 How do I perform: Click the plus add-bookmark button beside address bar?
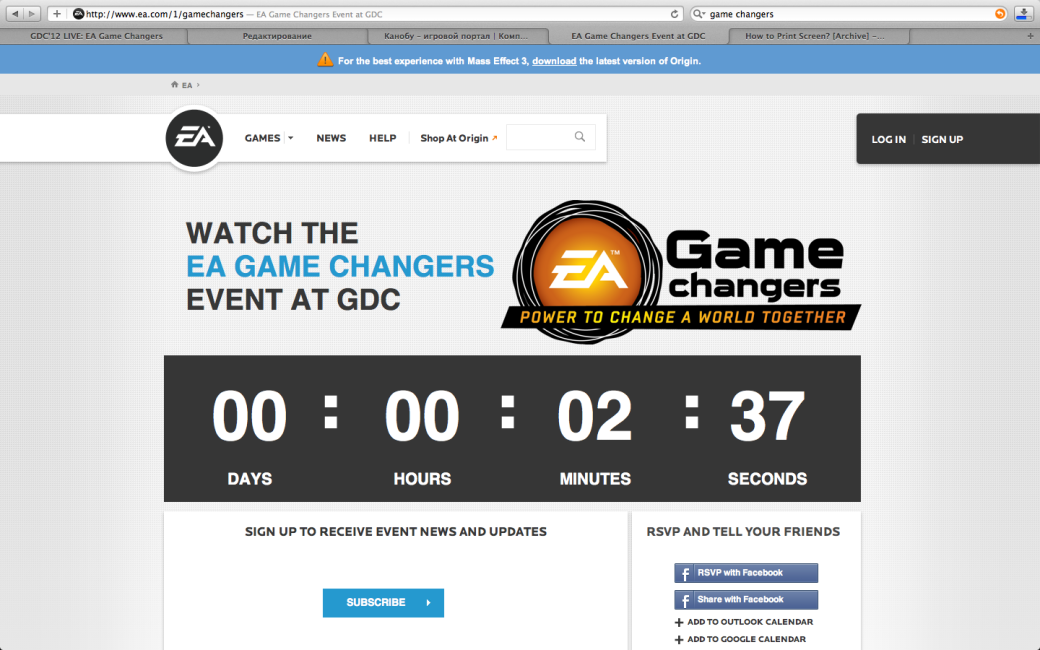point(57,13)
